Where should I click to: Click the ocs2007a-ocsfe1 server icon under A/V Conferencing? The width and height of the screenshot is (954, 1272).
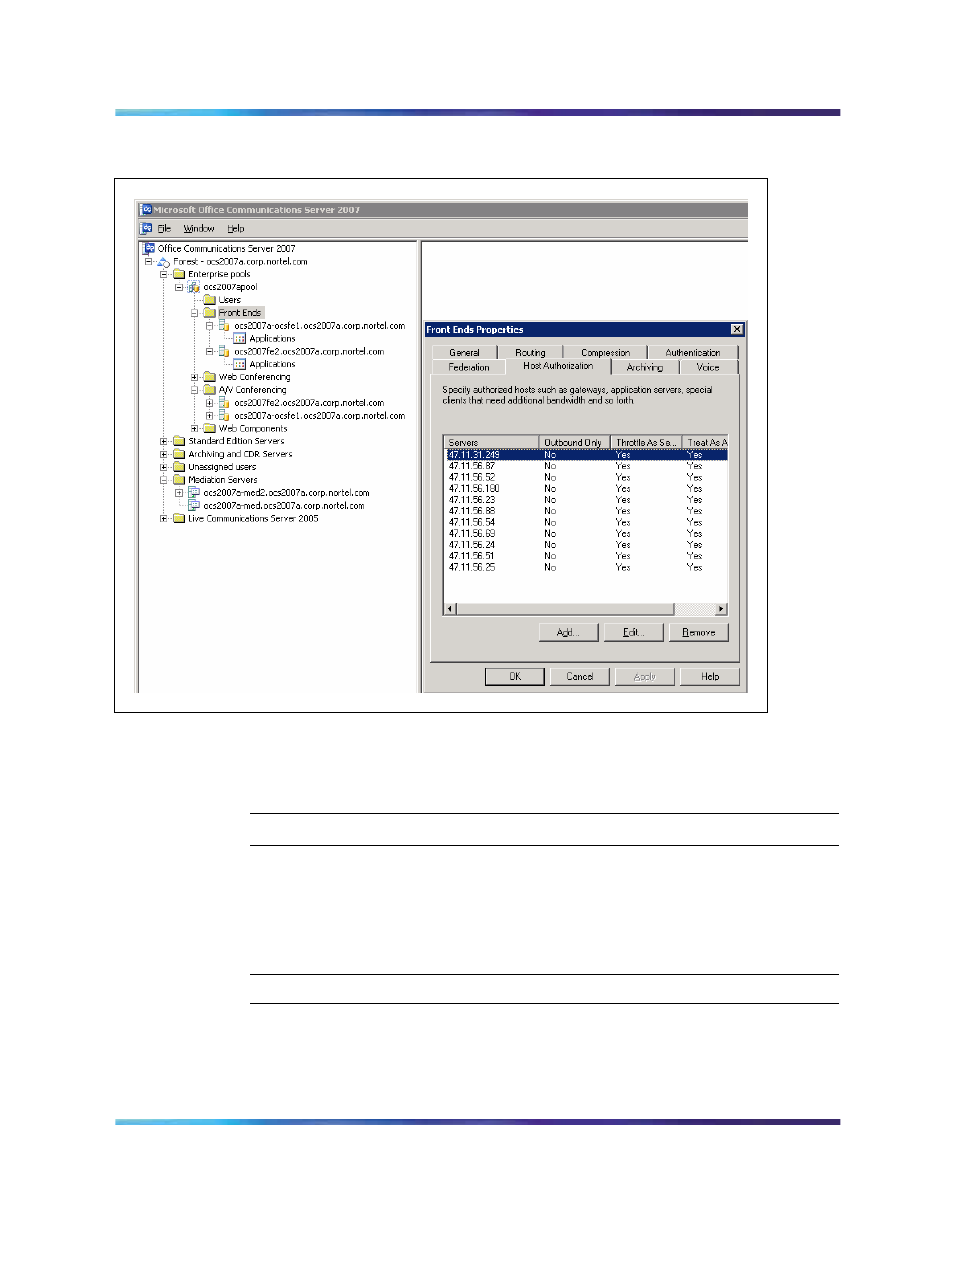[x=224, y=416]
